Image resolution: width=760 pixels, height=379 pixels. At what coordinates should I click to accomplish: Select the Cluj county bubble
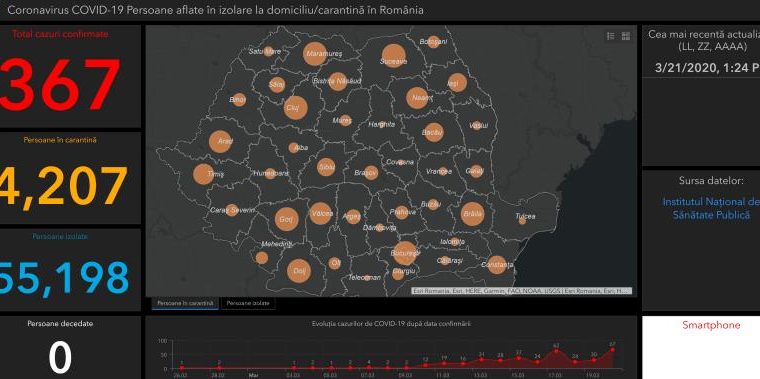[296, 108]
